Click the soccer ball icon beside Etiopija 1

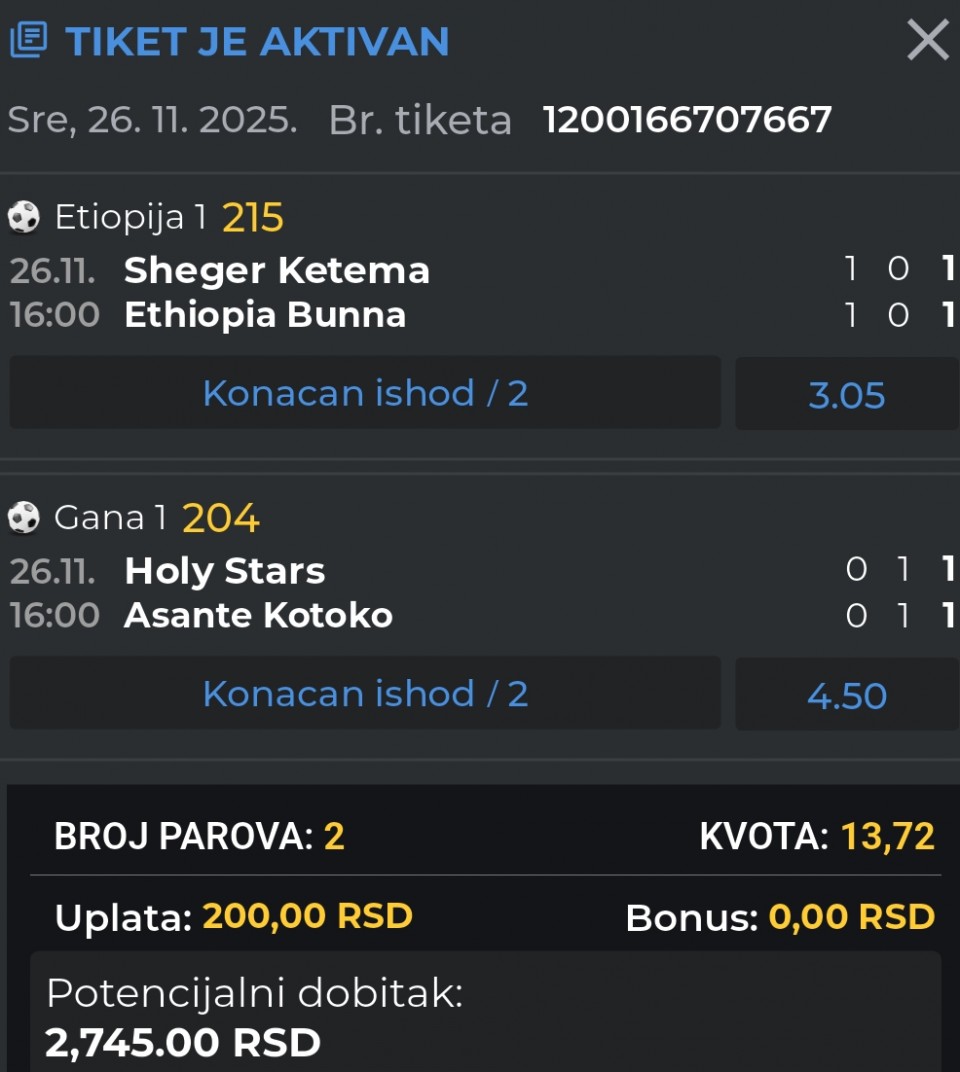coord(24,216)
